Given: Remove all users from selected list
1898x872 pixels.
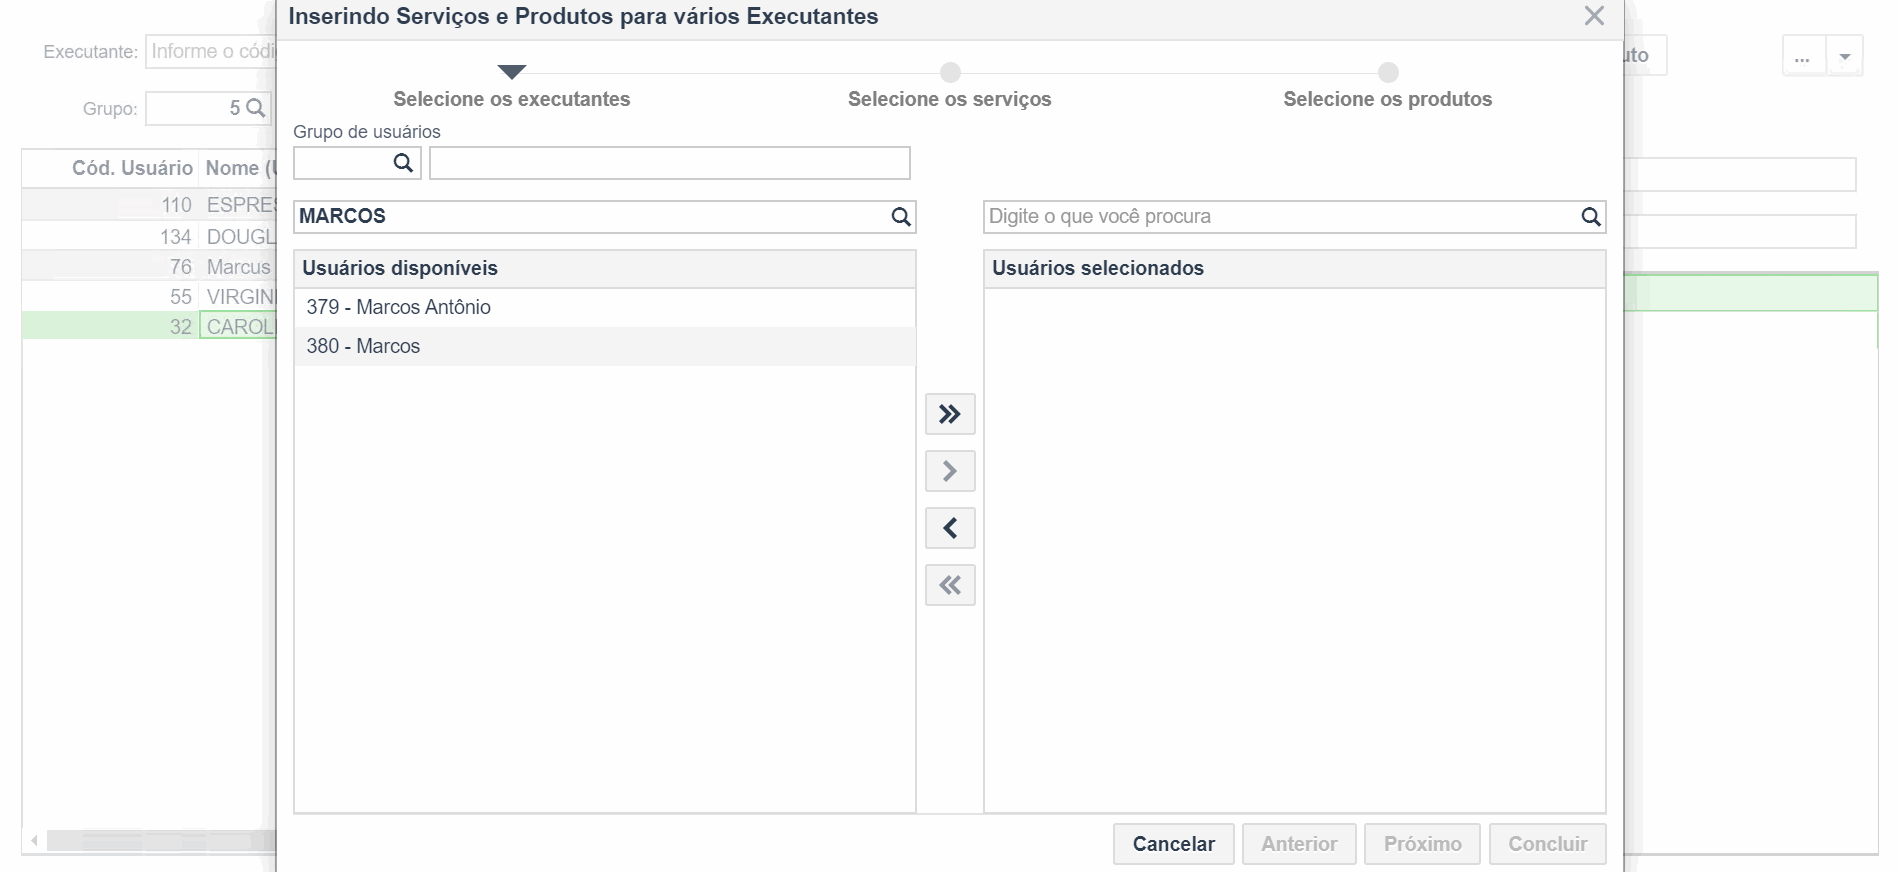Looking at the screenshot, I should tap(950, 585).
